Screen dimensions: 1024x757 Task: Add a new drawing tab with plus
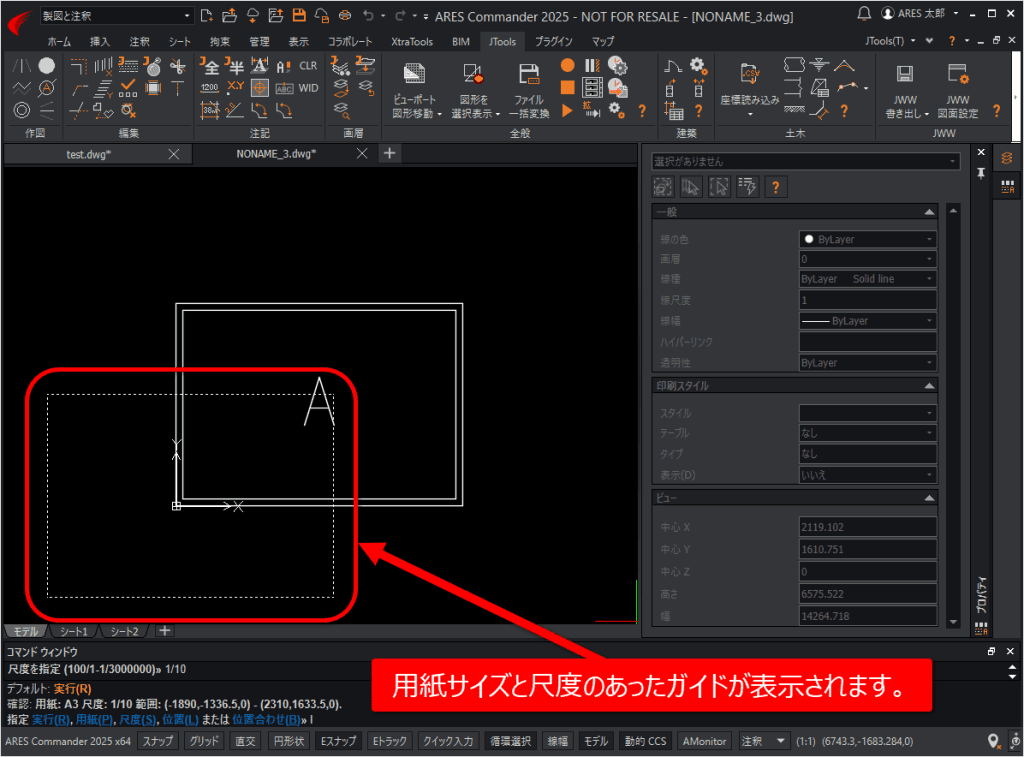click(x=389, y=153)
